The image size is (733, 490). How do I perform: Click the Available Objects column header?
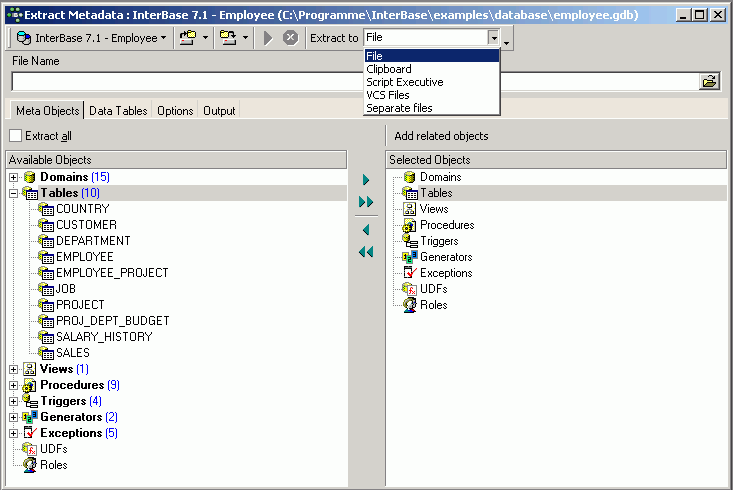coord(176,160)
